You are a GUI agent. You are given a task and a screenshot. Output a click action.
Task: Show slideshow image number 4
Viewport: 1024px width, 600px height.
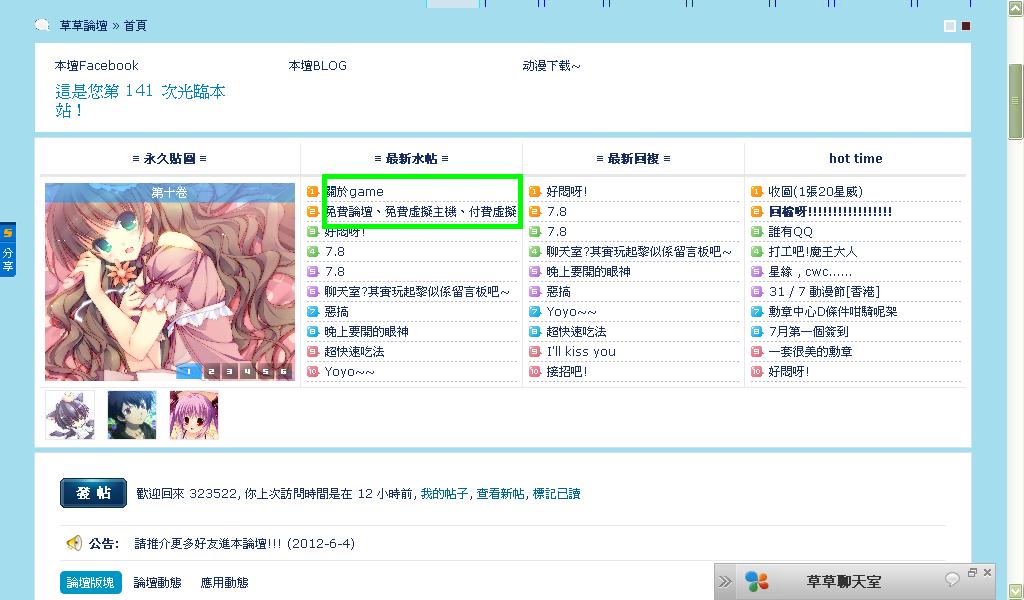click(x=248, y=371)
